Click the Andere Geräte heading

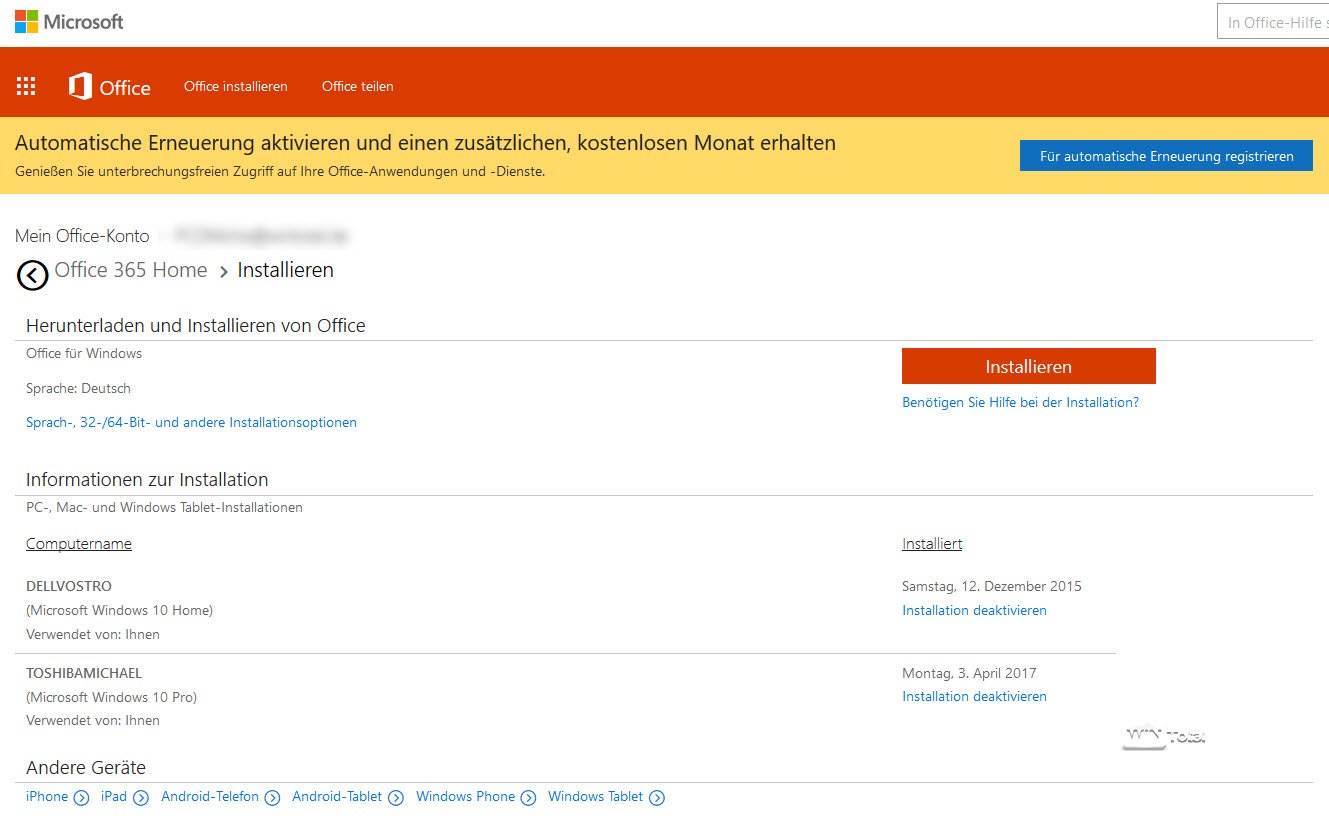86,768
